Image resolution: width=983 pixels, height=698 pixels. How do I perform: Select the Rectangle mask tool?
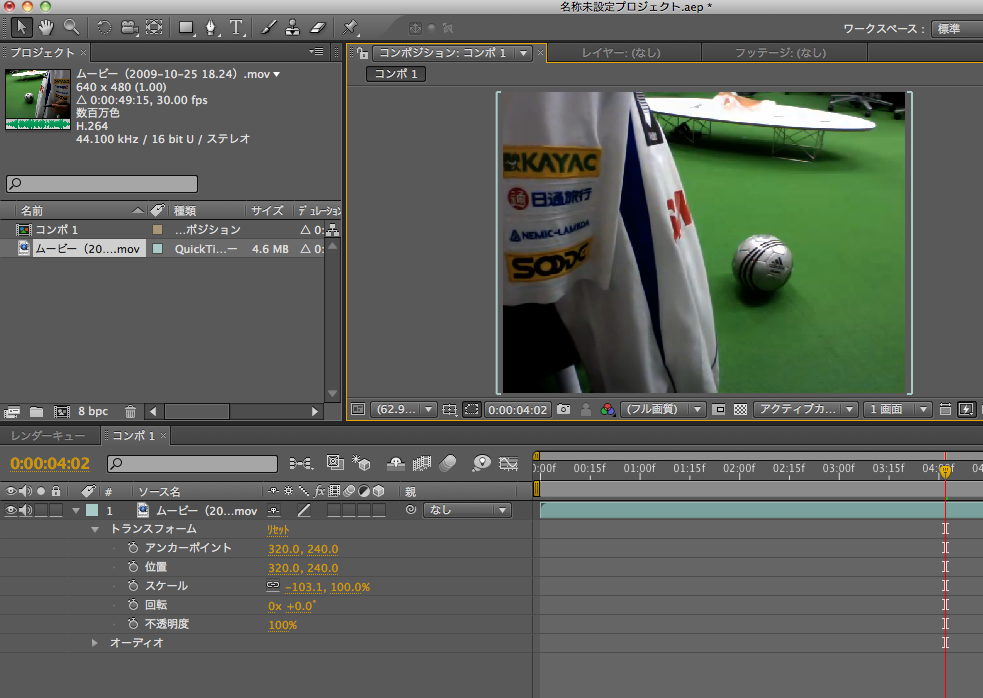point(186,28)
